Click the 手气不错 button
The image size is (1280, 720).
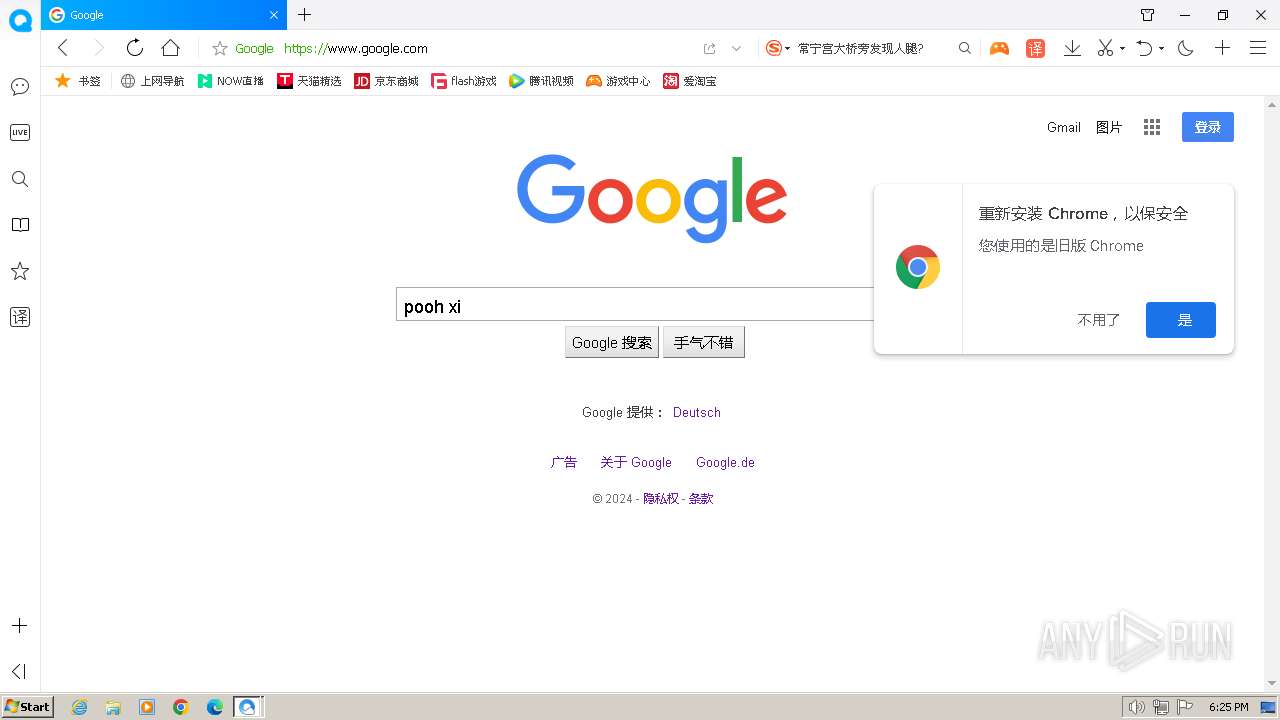pos(704,342)
